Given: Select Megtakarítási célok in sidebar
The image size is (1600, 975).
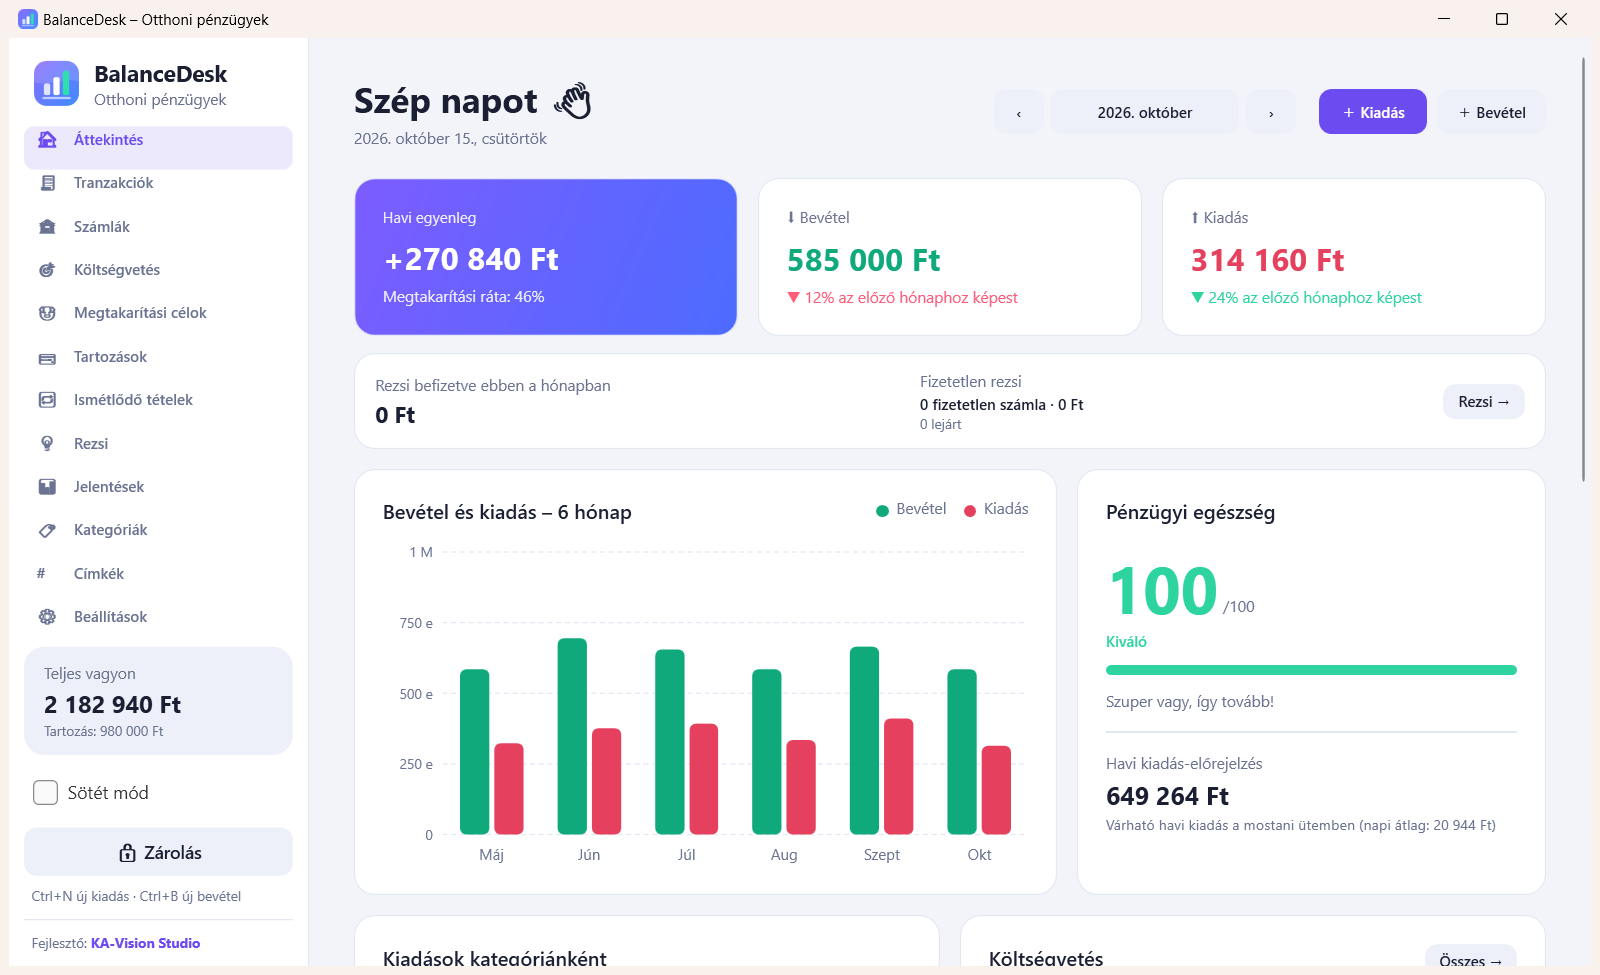Looking at the screenshot, I should (x=158, y=313).
